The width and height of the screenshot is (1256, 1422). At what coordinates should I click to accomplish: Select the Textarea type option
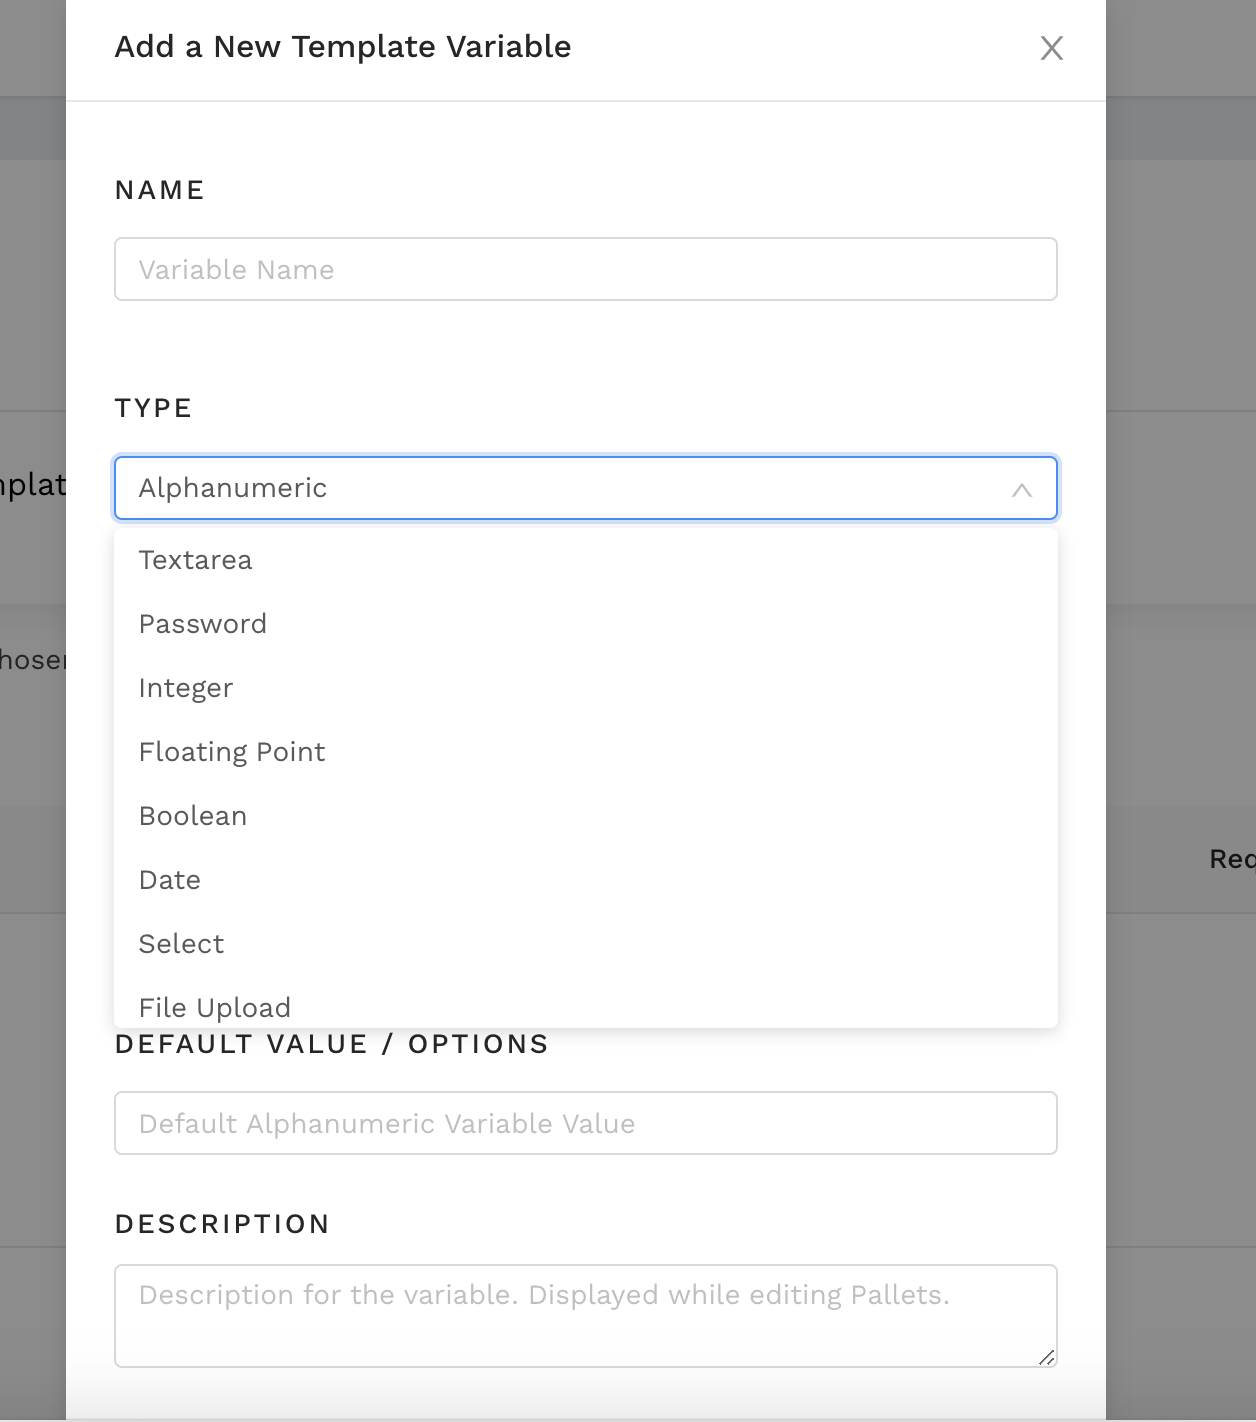pos(196,560)
